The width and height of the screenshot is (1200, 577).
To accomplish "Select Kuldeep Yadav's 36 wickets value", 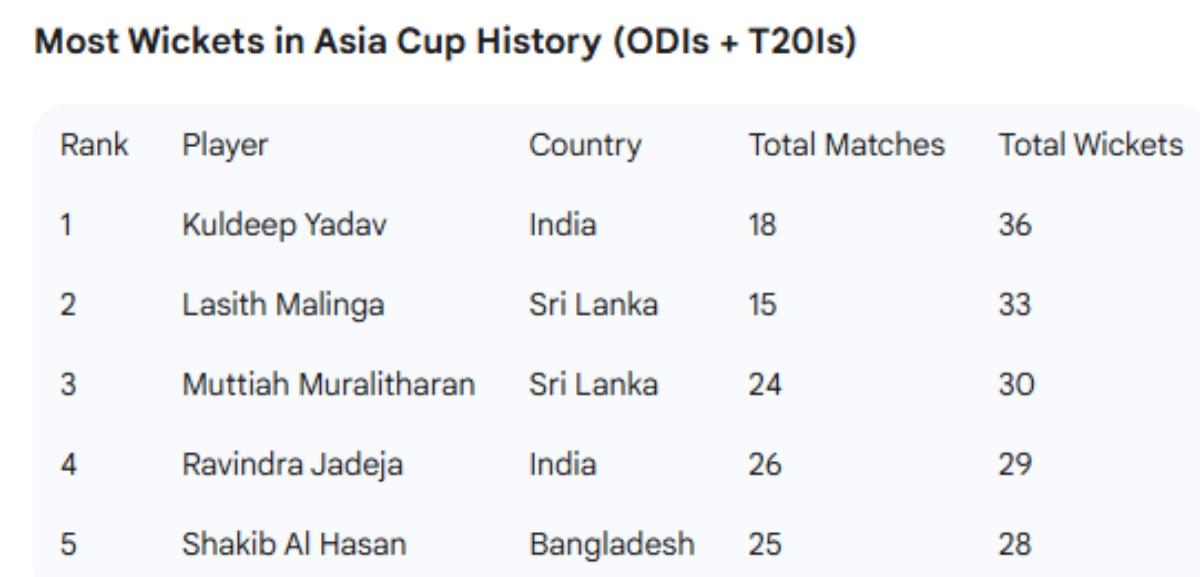I will [x=1014, y=225].
